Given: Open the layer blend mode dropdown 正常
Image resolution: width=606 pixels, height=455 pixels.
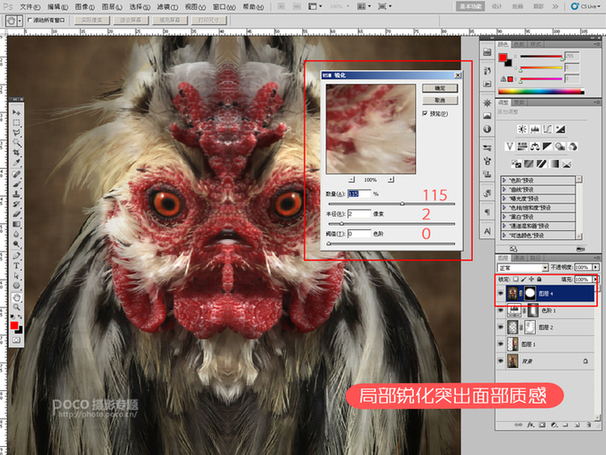Looking at the screenshot, I should (x=522, y=269).
